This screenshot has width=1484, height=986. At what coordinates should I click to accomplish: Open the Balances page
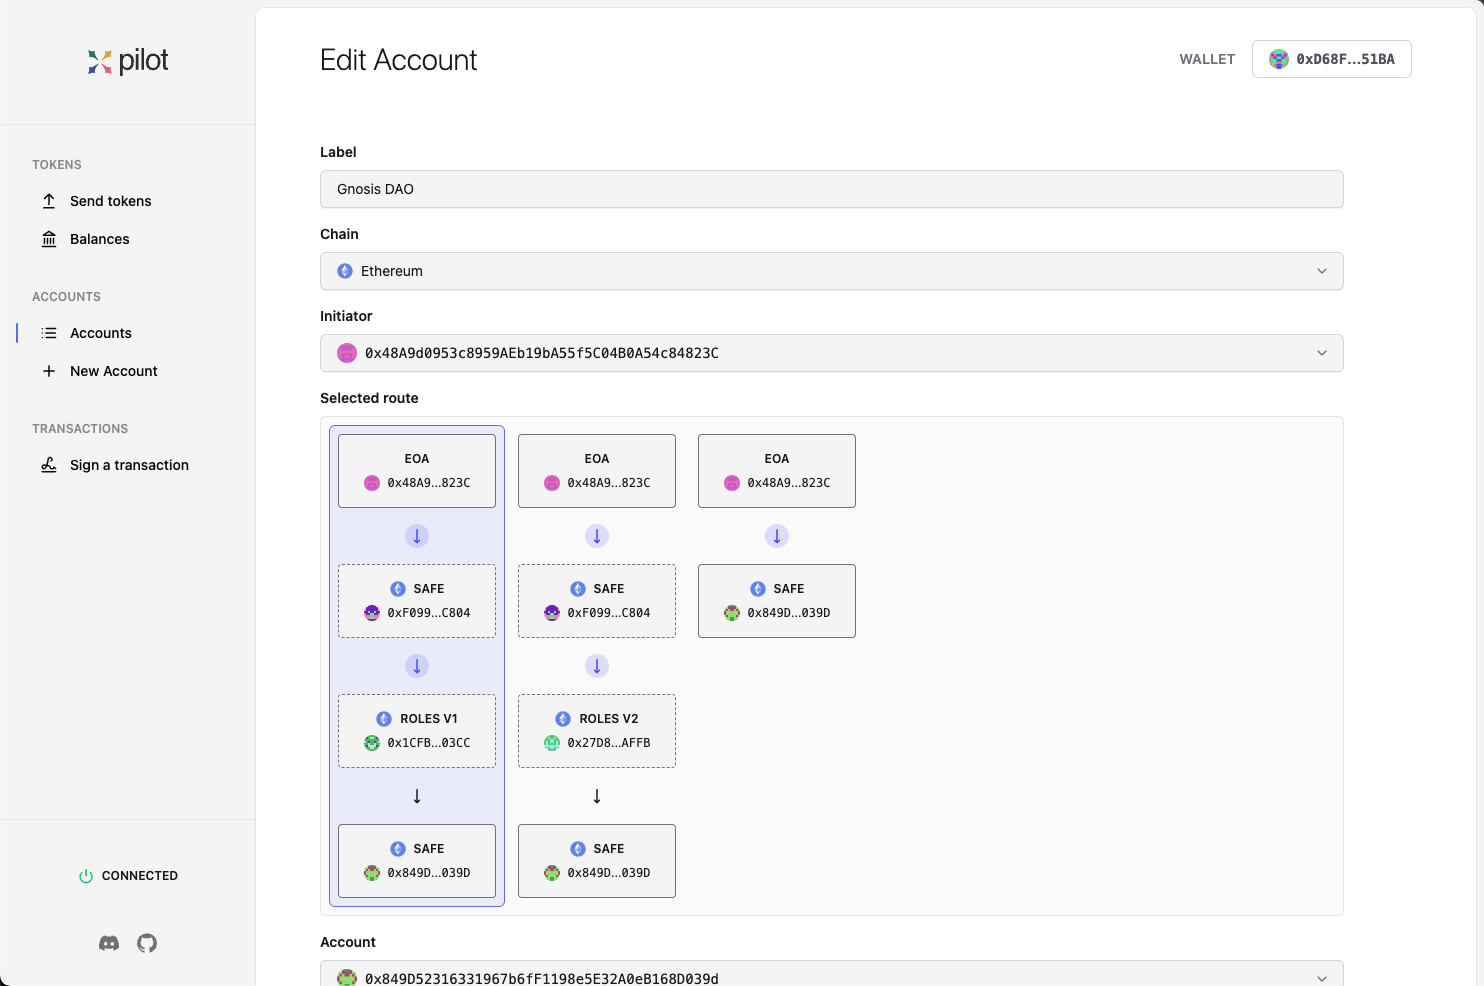pyautogui.click(x=100, y=239)
